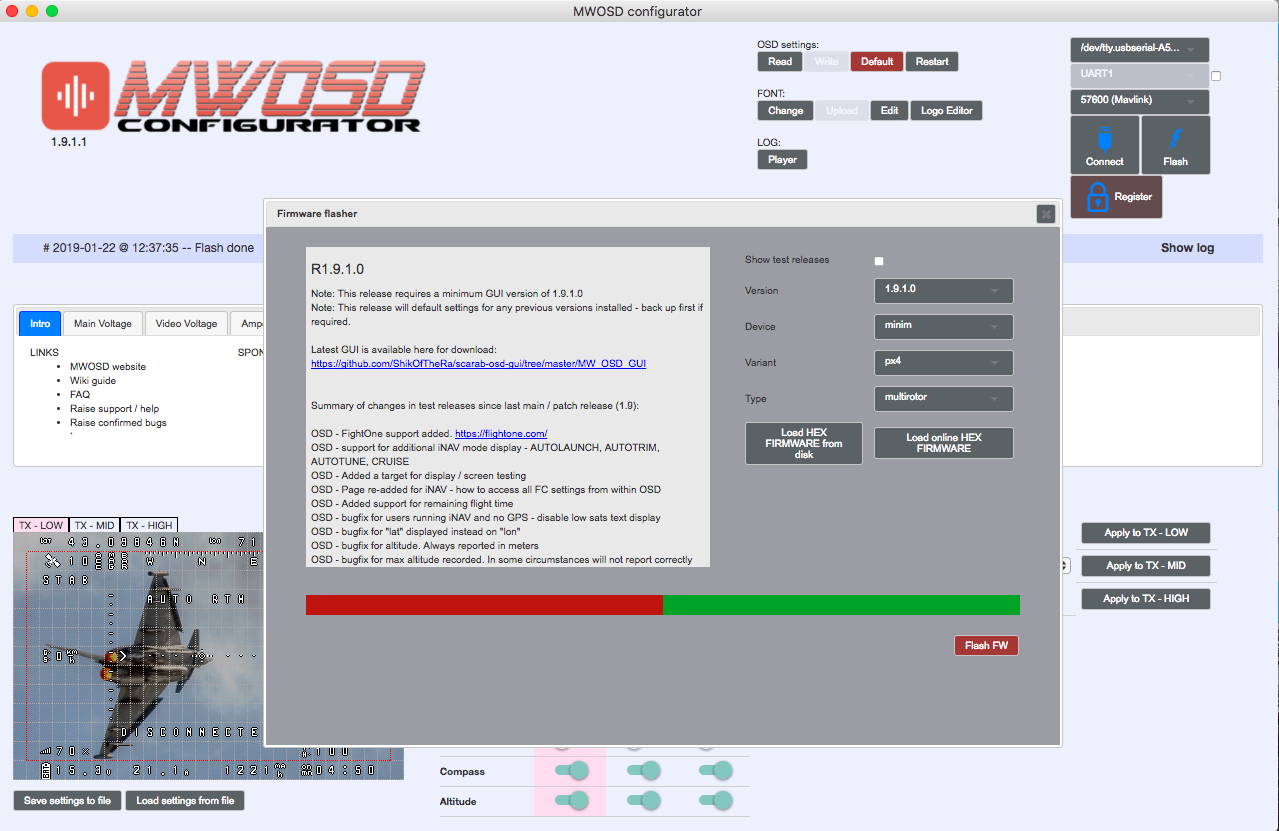
Task: Click Load settings from file
Action: pos(185,801)
